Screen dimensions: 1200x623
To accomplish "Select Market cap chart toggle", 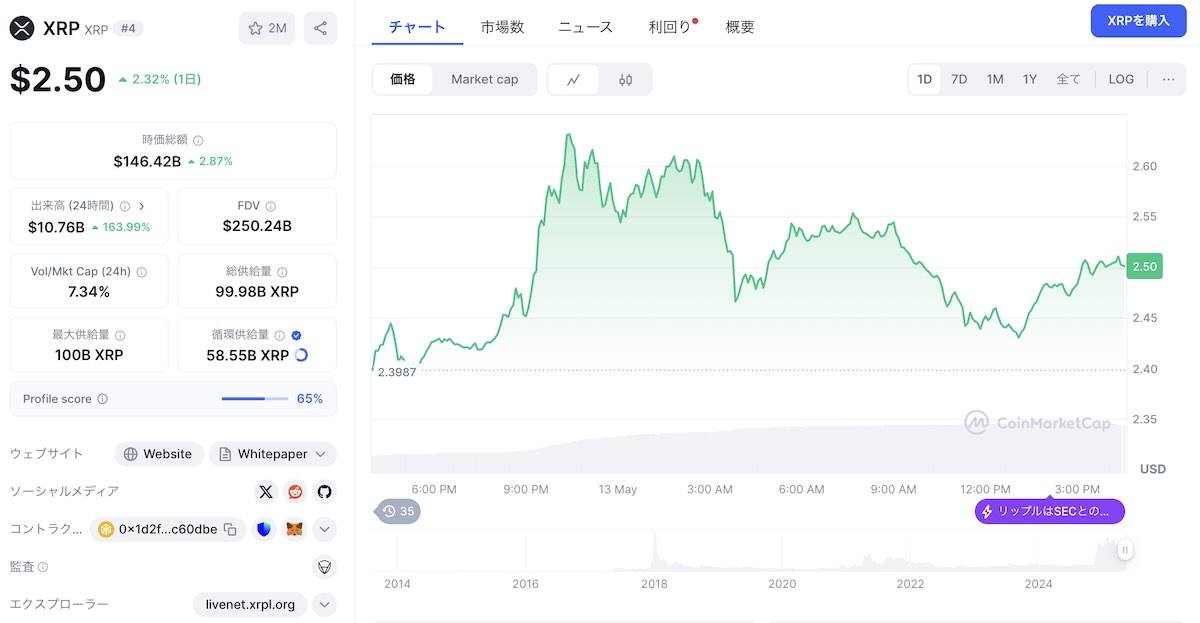I will [485, 79].
